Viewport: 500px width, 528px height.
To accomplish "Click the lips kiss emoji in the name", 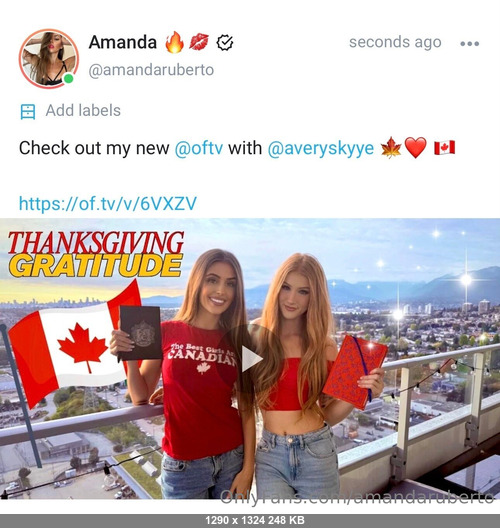I will pyautogui.click(x=199, y=42).
